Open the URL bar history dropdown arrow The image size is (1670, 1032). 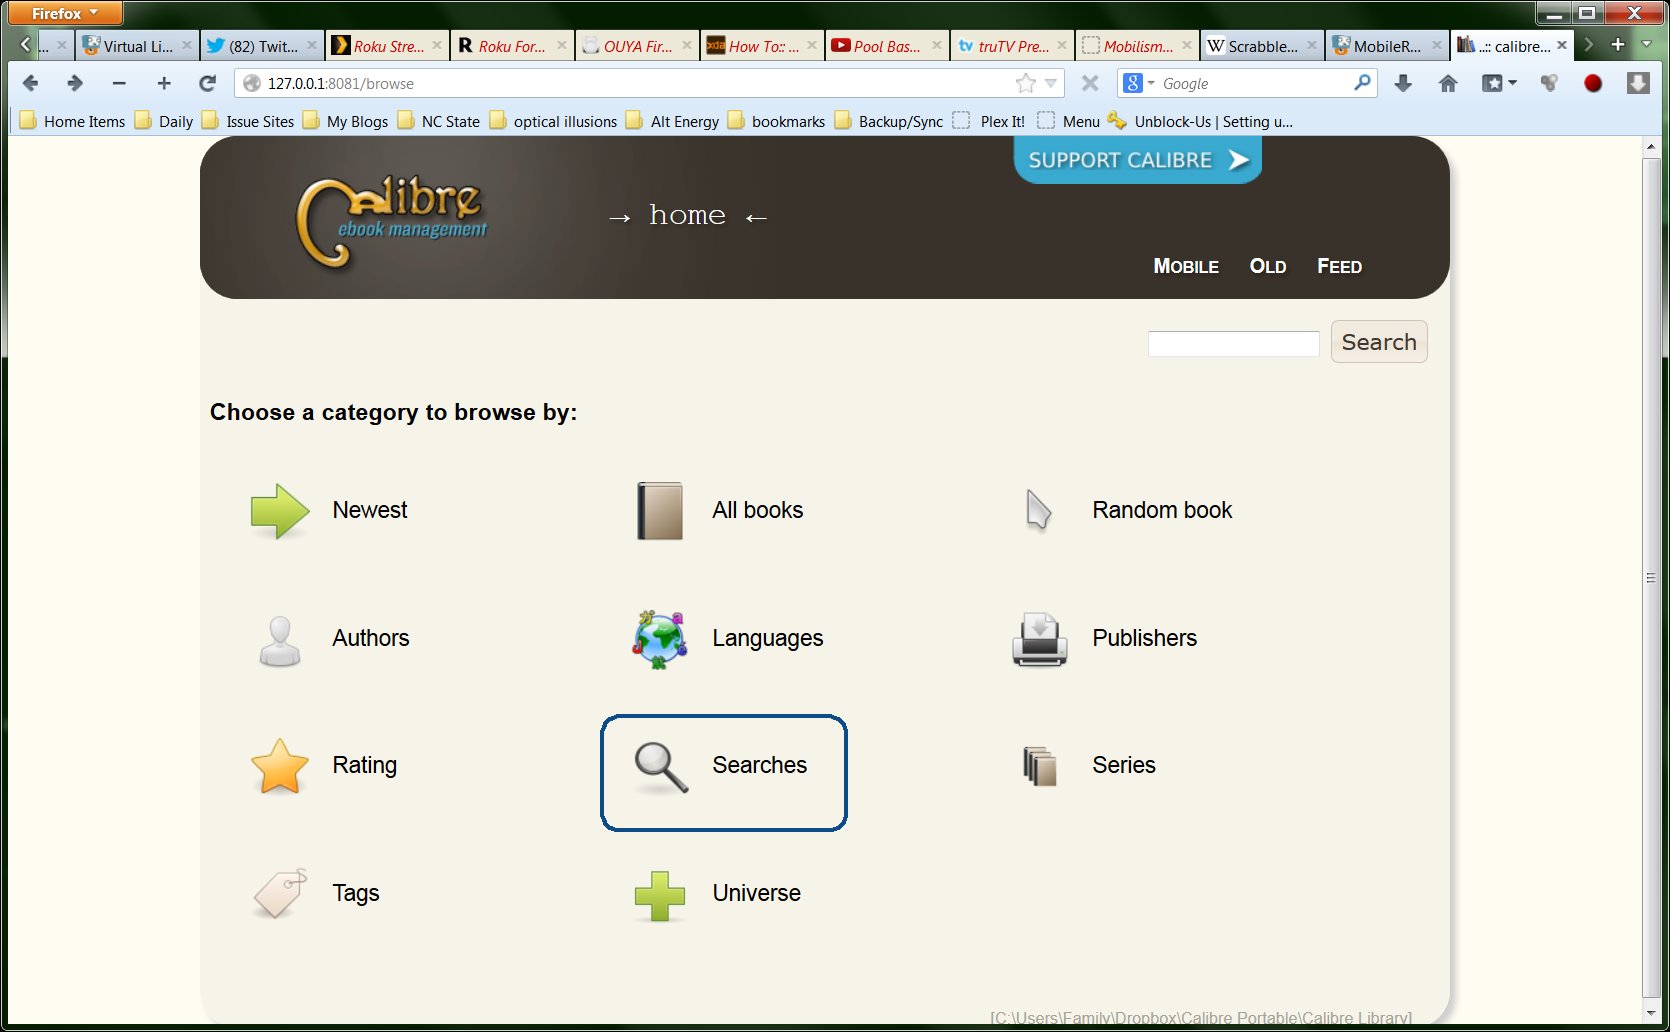(x=1050, y=83)
